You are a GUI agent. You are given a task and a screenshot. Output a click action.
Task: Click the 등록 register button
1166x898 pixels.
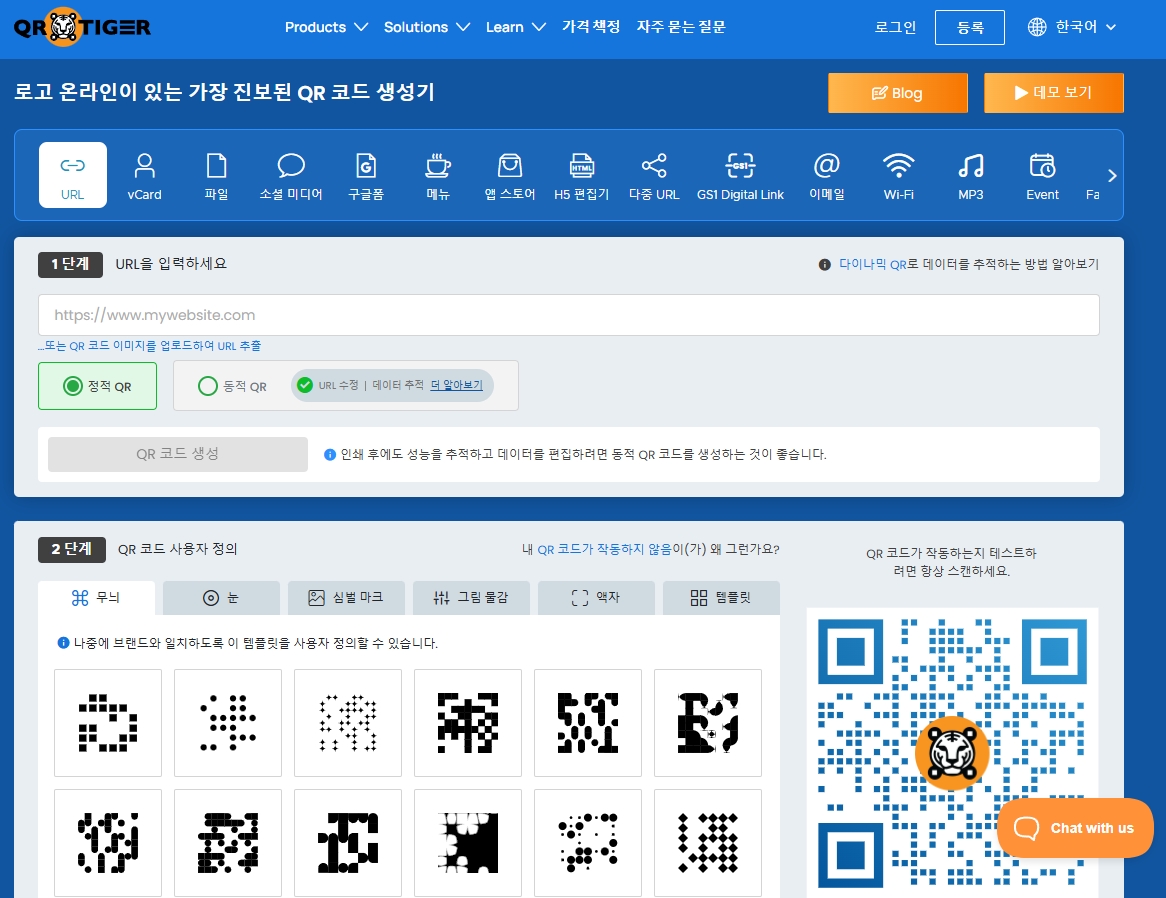click(970, 28)
